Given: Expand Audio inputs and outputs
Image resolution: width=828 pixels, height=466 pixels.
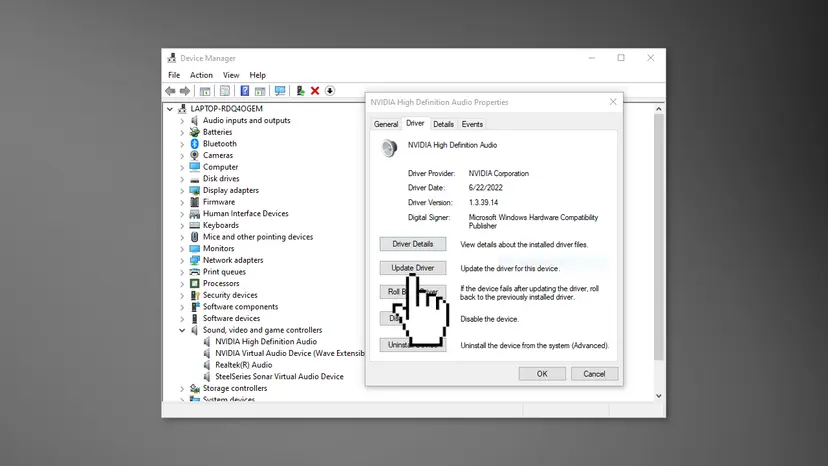Looking at the screenshot, I should (182, 121).
